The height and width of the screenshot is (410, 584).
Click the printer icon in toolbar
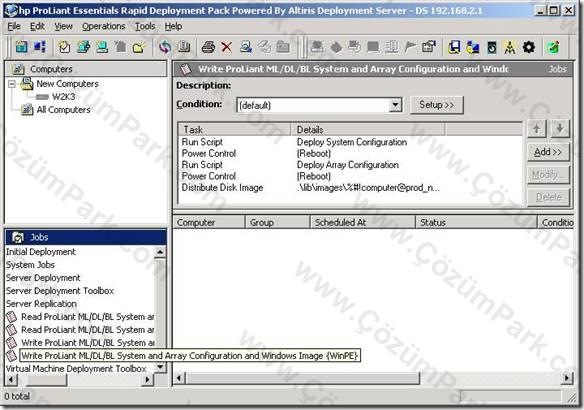pos(208,47)
